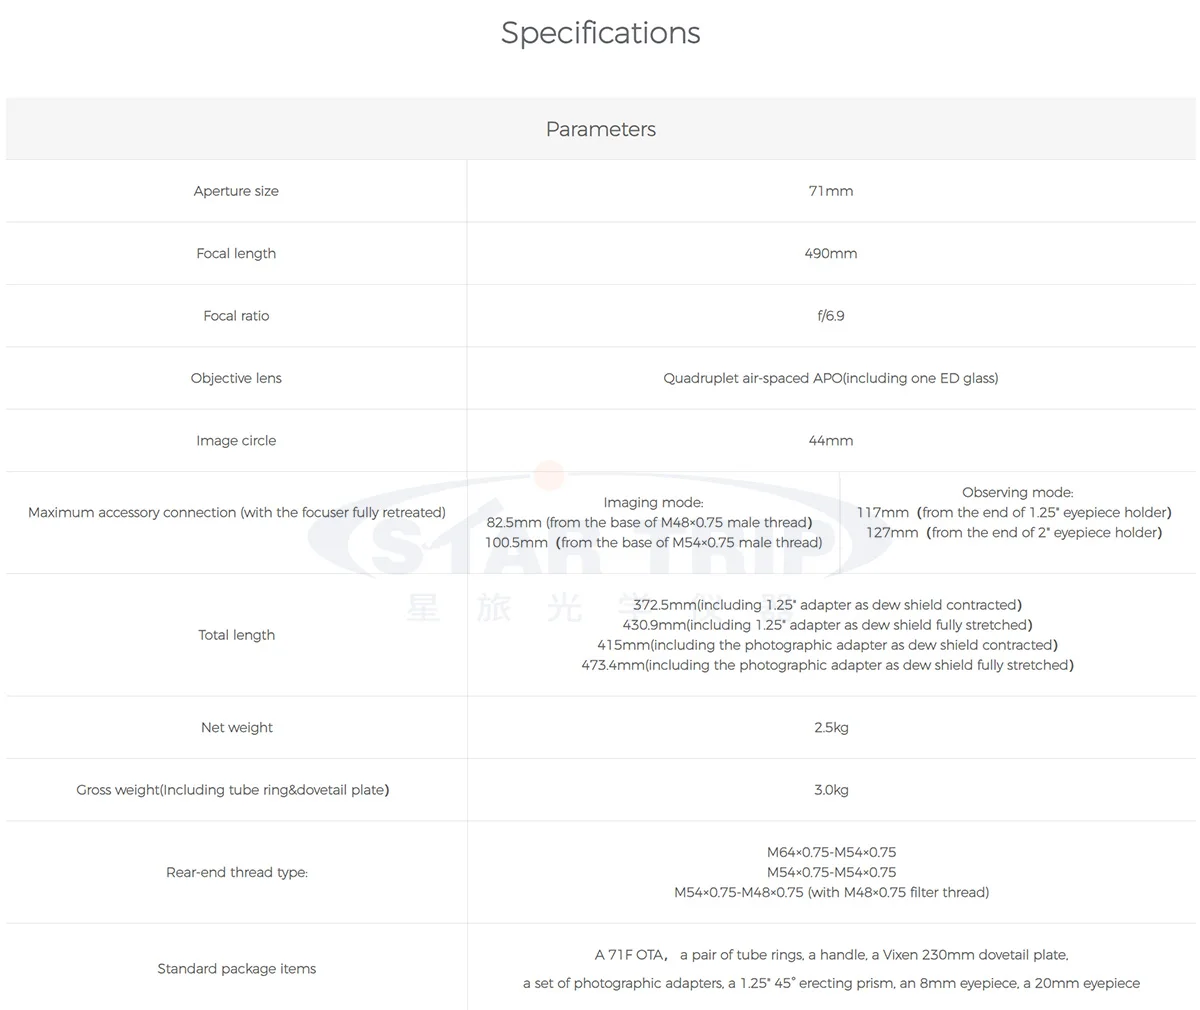Click the M48×0.75 filter thread line

(x=830, y=892)
